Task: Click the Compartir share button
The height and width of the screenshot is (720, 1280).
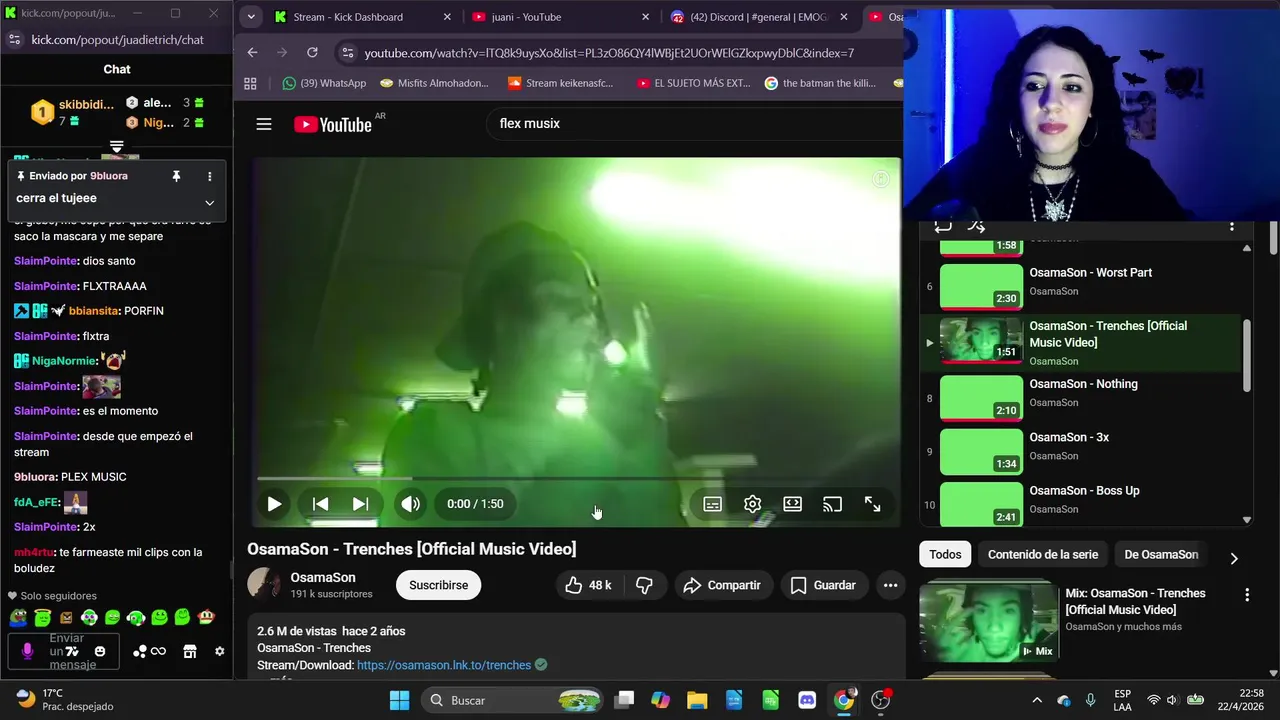Action: pyautogui.click(x=722, y=585)
